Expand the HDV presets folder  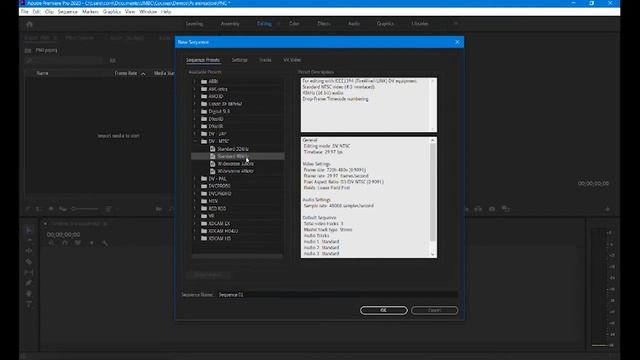[195, 201]
